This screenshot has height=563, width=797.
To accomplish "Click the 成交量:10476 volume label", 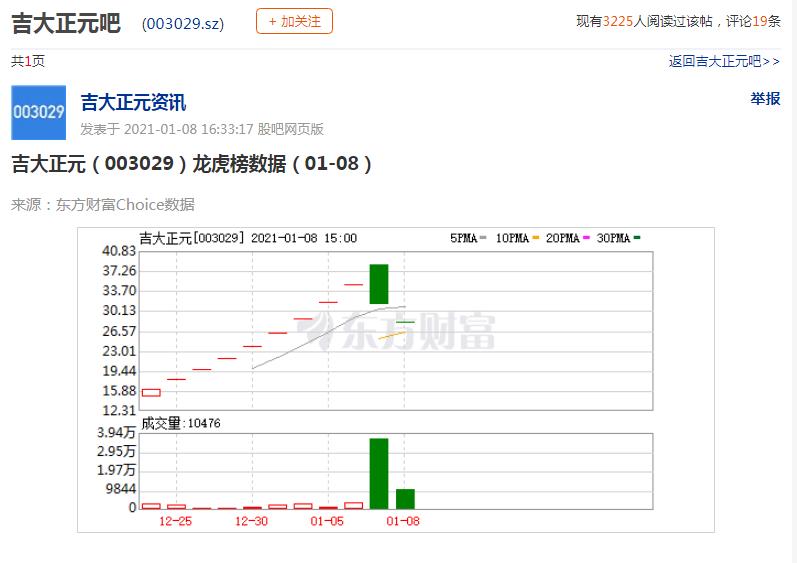I will point(181,423).
